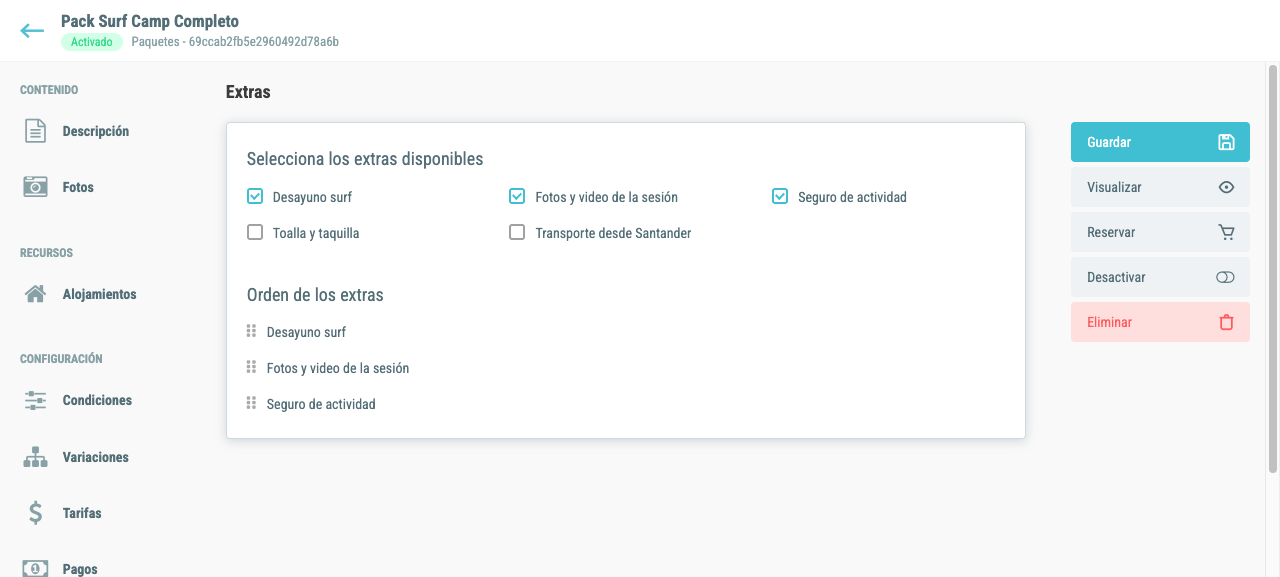Click the Tarifas dollar icon
The height and width of the screenshot is (577, 1280).
(x=35, y=513)
